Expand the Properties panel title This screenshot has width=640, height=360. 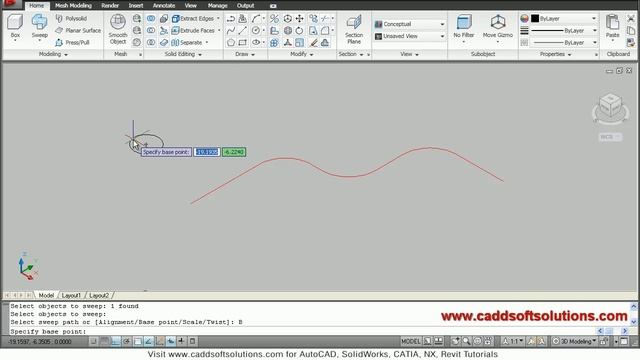[556, 54]
